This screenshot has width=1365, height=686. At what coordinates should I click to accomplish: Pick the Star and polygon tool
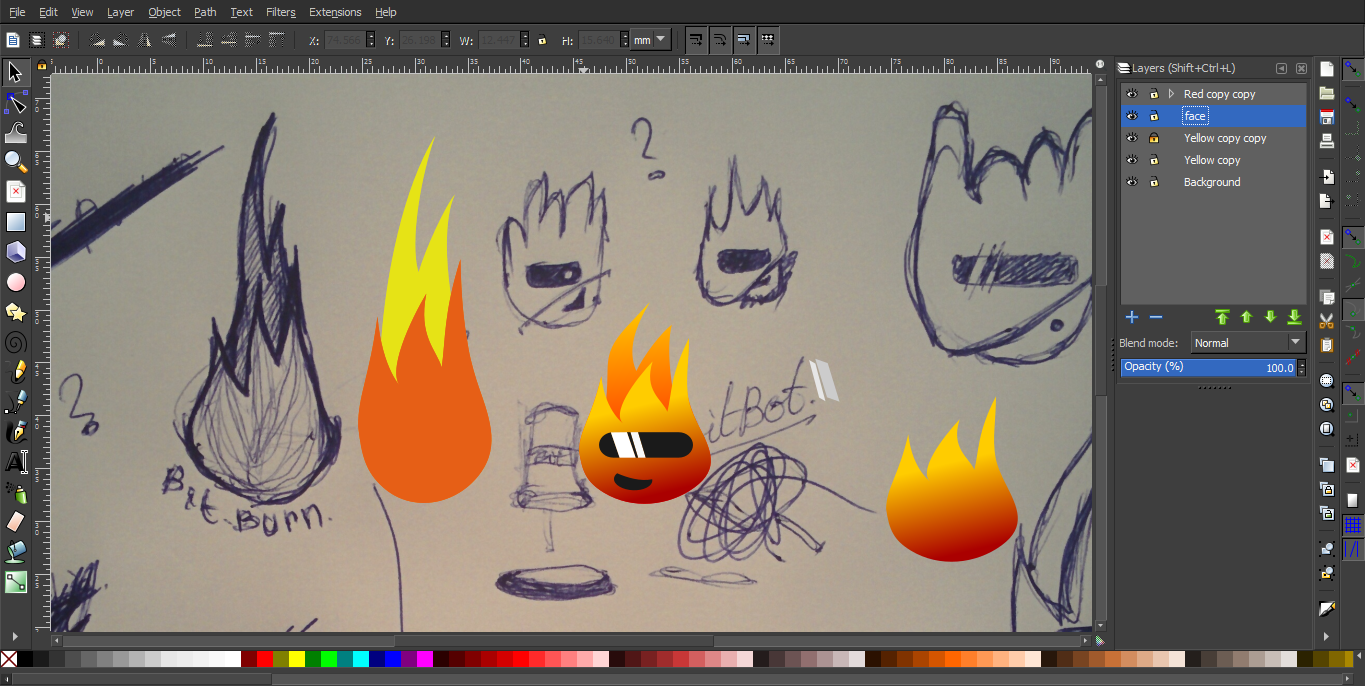click(16, 312)
